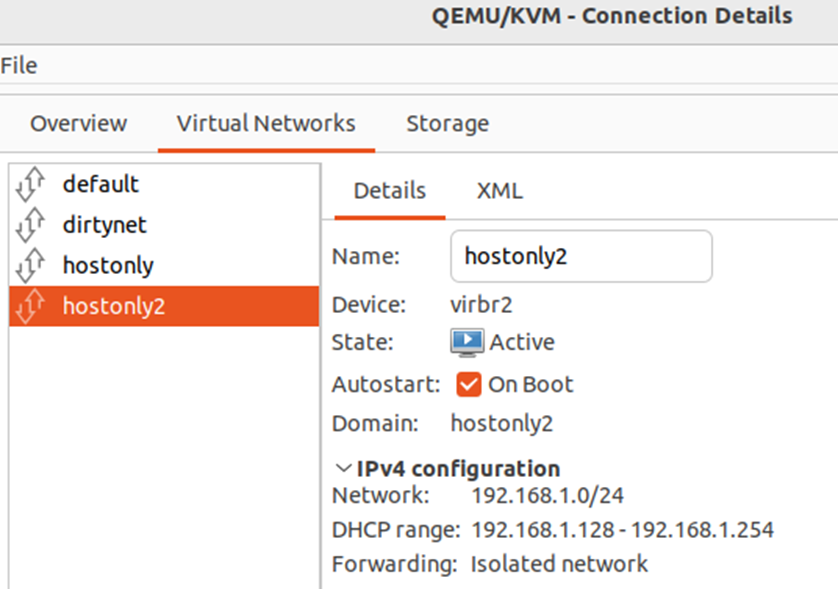
Task: Stay on the Virtual Networks tab
Action: [x=266, y=123]
